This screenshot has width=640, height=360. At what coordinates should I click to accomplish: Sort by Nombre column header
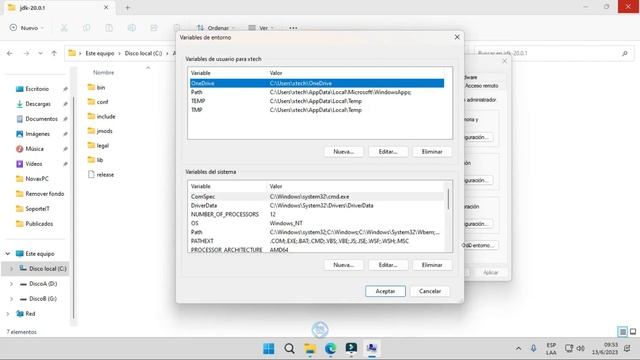[x=103, y=72]
